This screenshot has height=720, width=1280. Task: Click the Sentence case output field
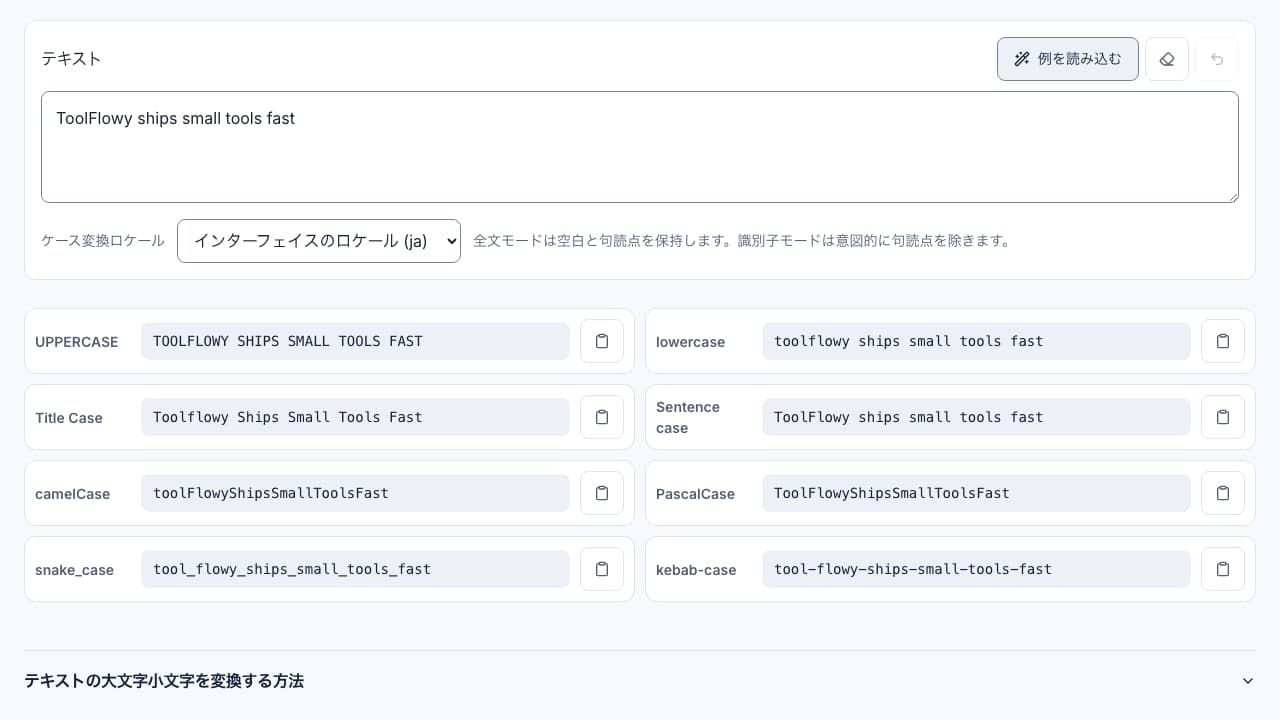[976, 417]
